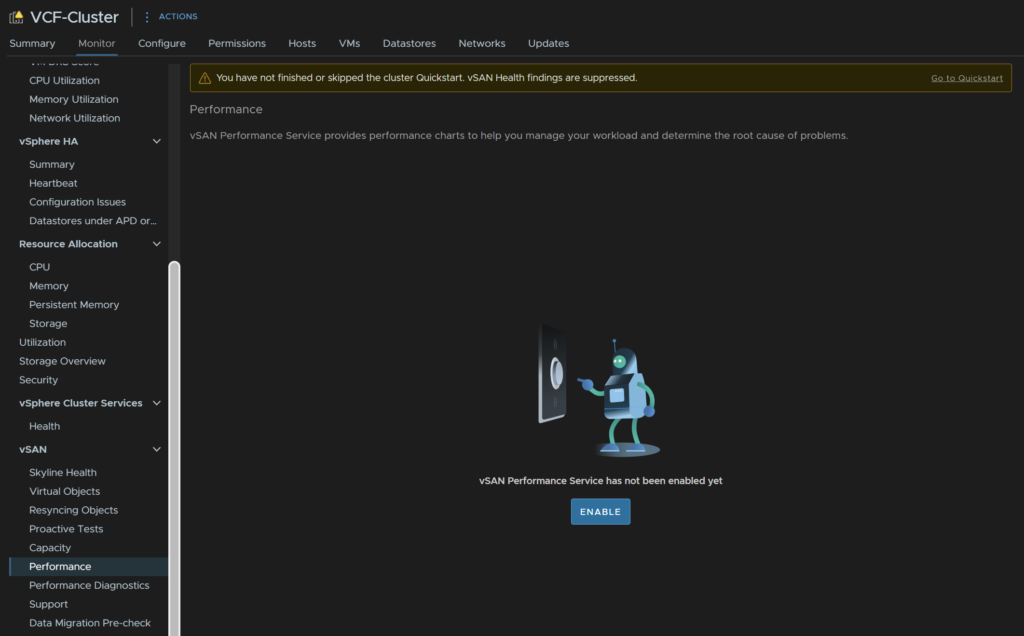Image resolution: width=1024 pixels, height=636 pixels.
Task: Click the warning triangle icon in banner
Action: point(204,78)
